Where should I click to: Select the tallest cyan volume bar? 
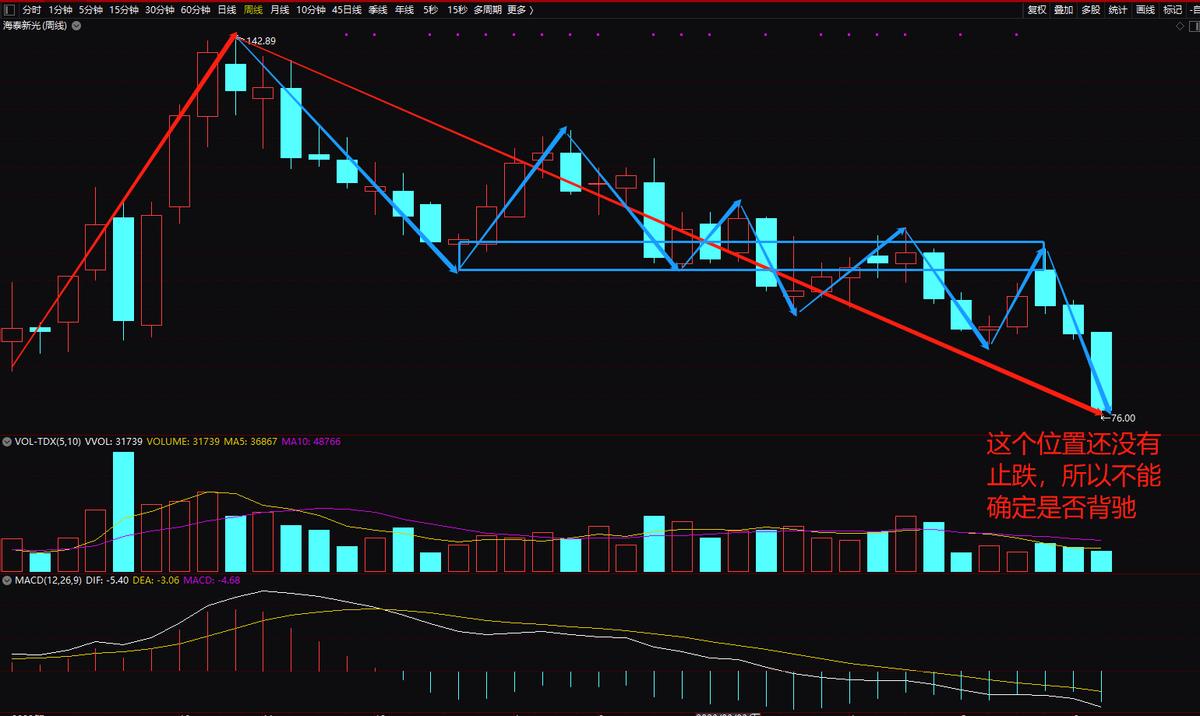123,511
